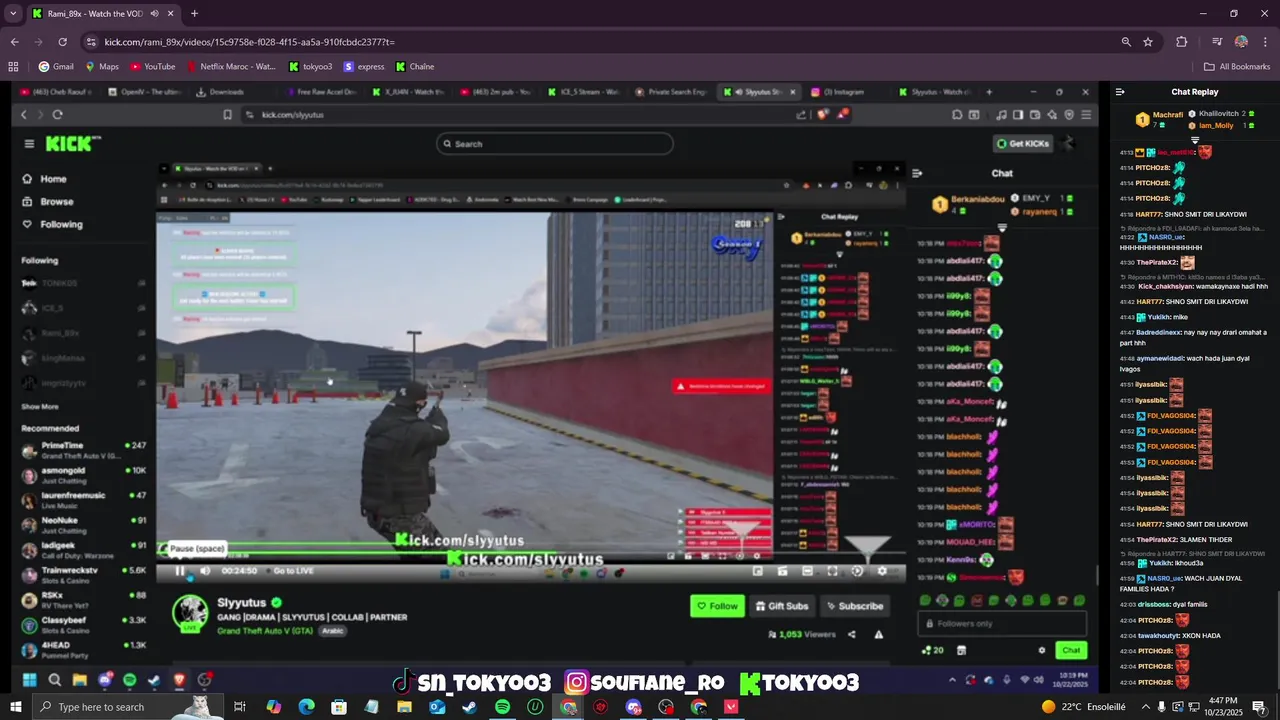Open the All Bookmarks folder
Screen dimensions: 1280x720
tap(1237, 67)
